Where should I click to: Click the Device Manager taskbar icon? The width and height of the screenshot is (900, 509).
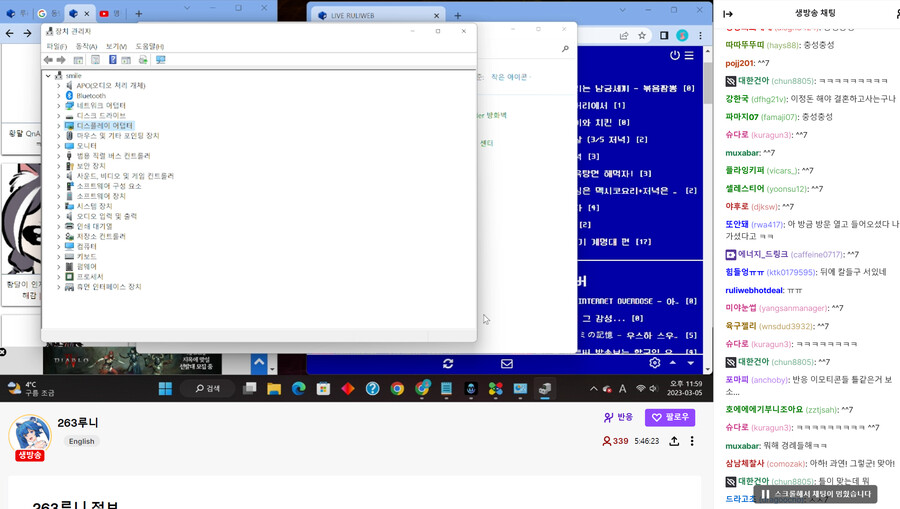tap(545, 389)
